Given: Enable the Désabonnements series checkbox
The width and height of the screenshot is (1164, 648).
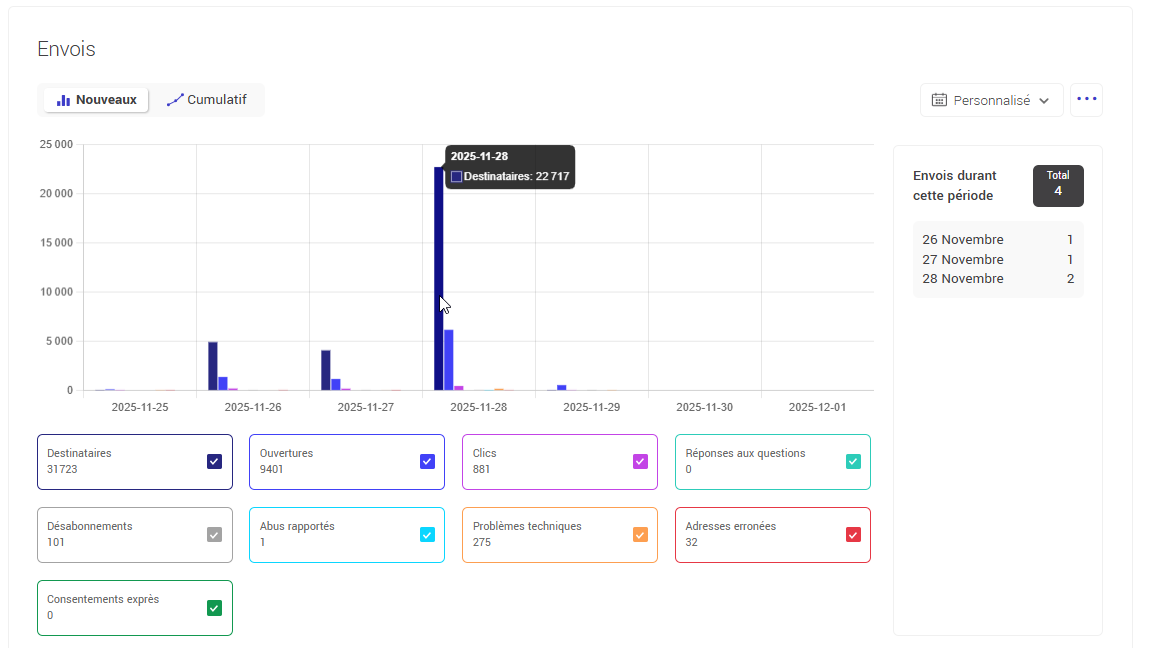Looking at the screenshot, I should pyautogui.click(x=214, y=534).
